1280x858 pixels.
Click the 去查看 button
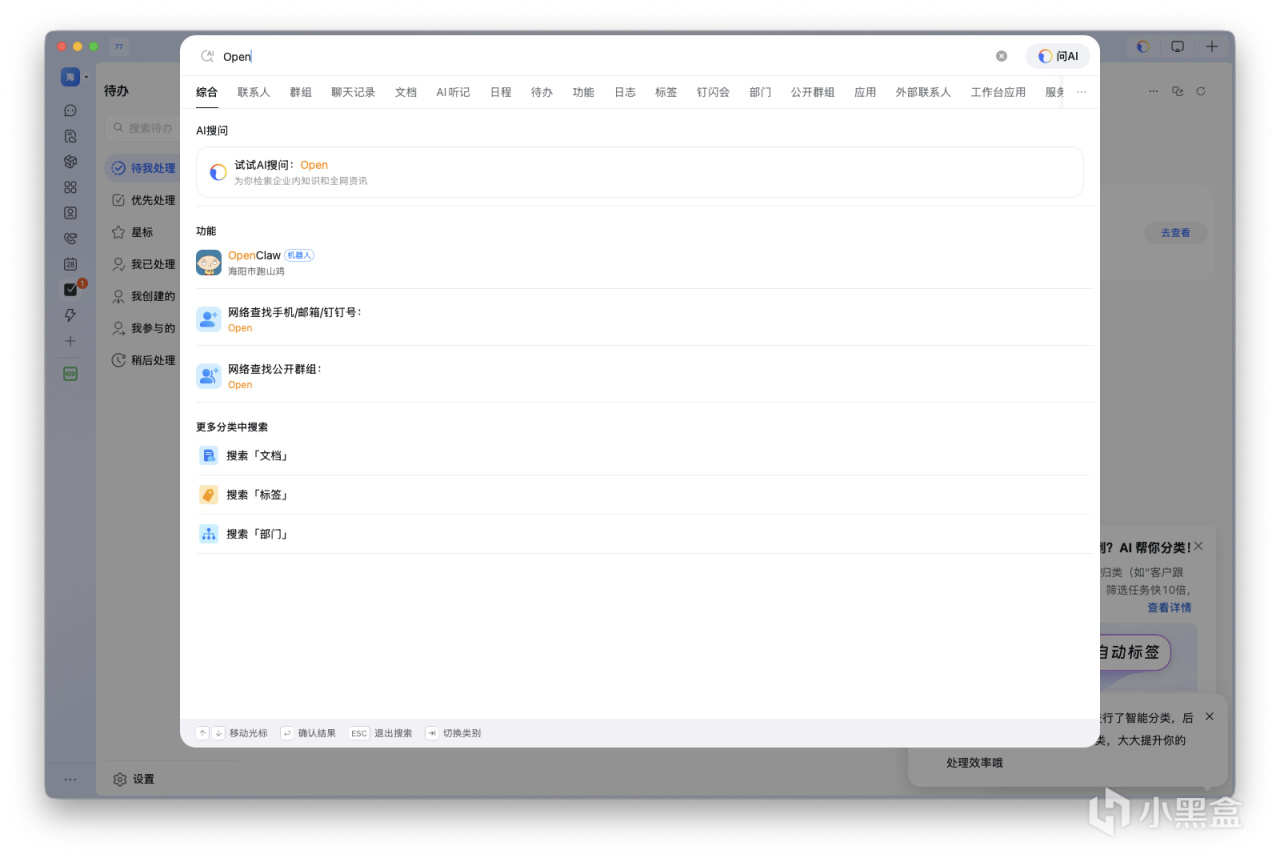click(1176, 233)
